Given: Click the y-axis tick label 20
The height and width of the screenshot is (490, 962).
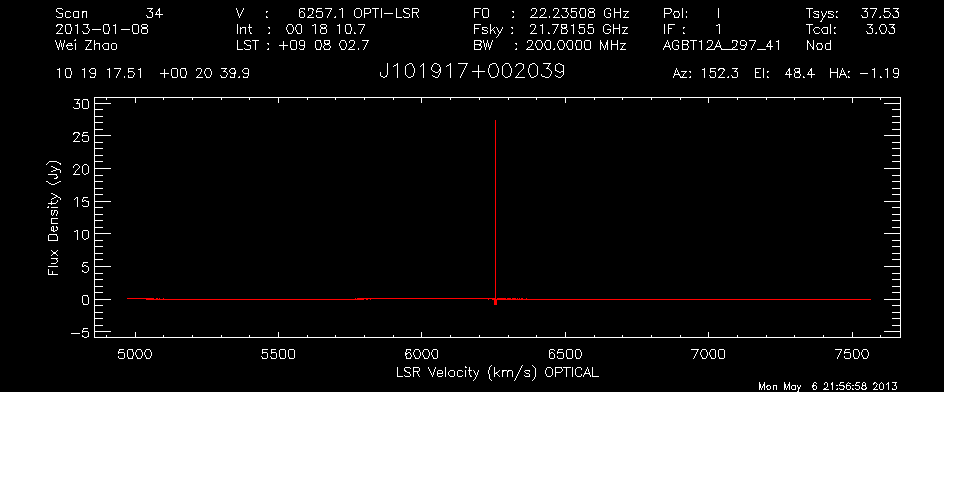Looking at the screenshot, I should click(x=81, y=169).
